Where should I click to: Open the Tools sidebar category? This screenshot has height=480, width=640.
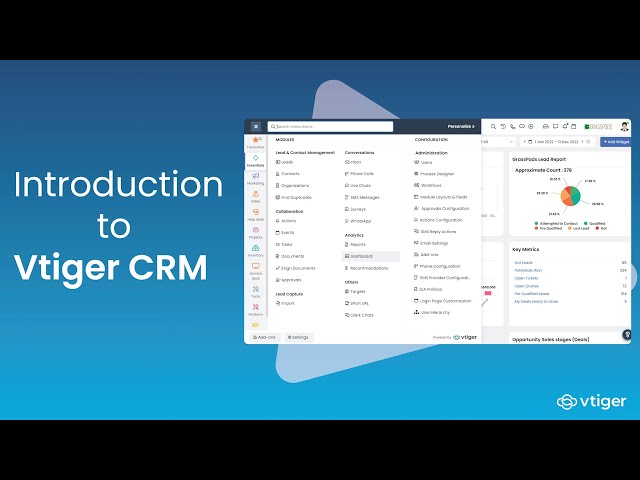click(256, 292)
